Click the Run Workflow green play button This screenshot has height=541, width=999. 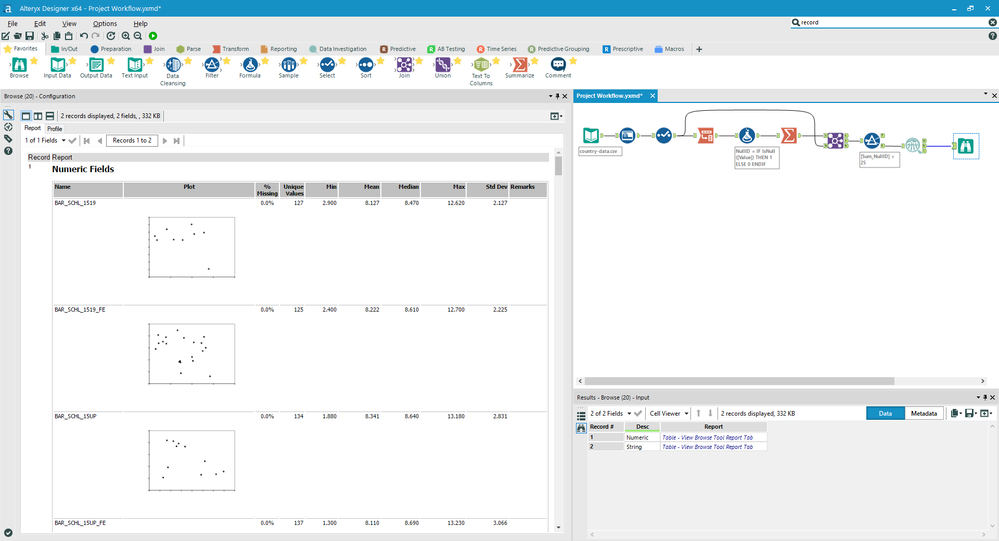[x=153, y=36]
